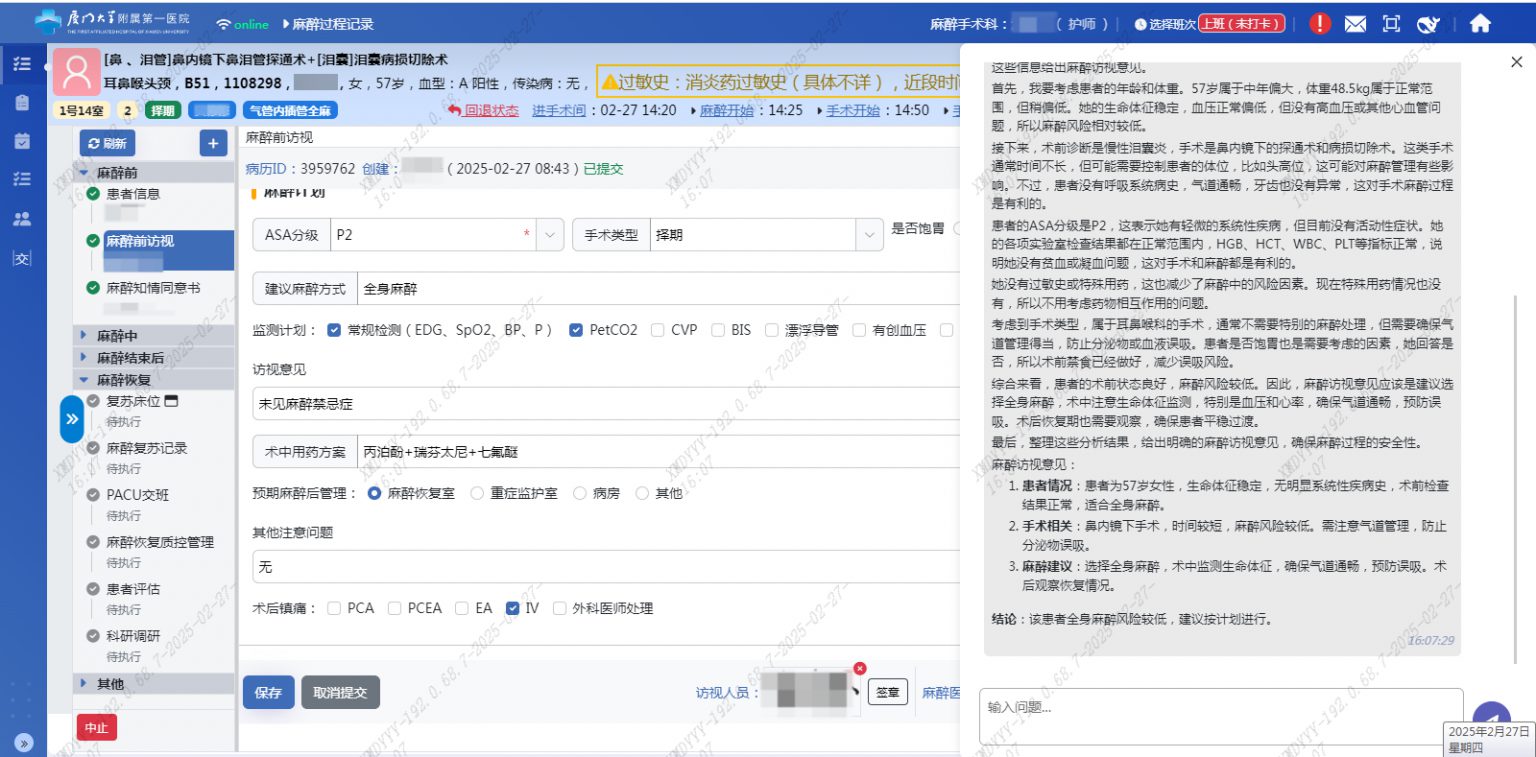Image resolution: width=1536 pixels, height=757 pixels.
Task: Open 麻醉复苏记录 tree item
Action: [147, 448]
